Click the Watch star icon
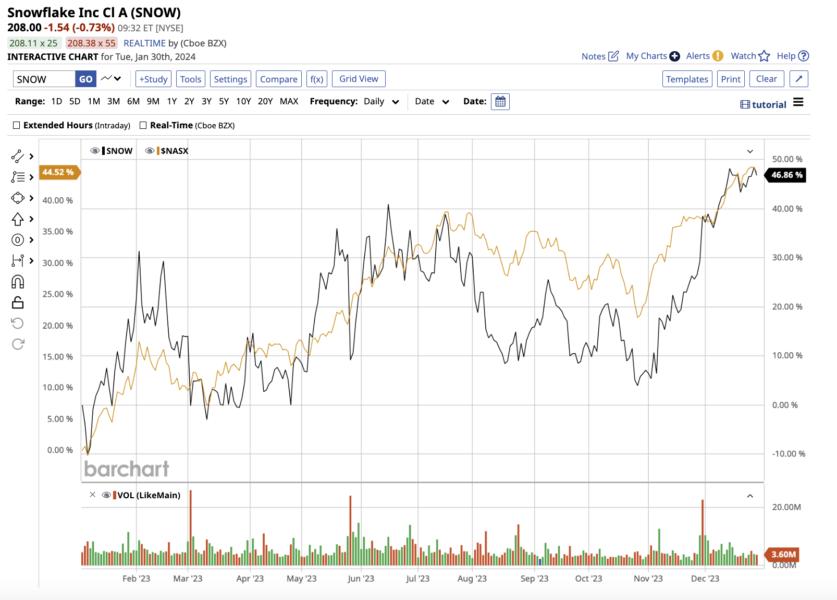Image resolution: width=837 pixels, height=600 pixels. tap(764, 56)
